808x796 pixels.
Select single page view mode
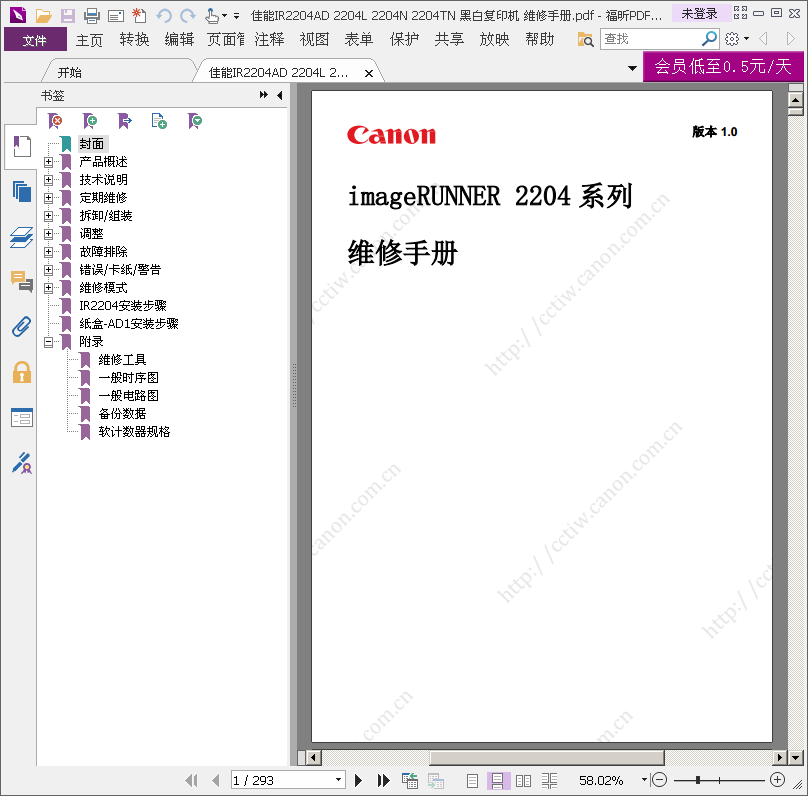472,781
